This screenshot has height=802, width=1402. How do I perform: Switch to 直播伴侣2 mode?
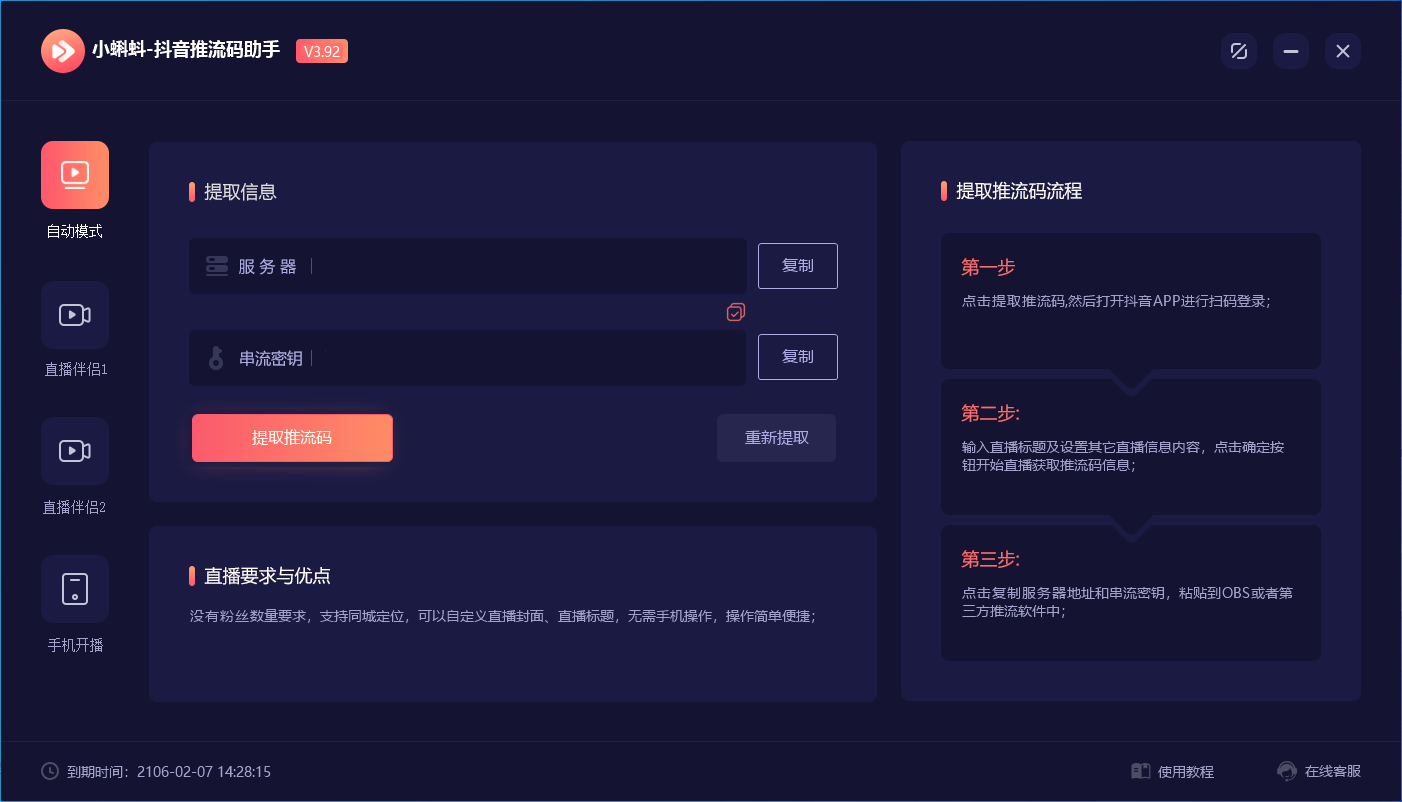tap(74, 451)
